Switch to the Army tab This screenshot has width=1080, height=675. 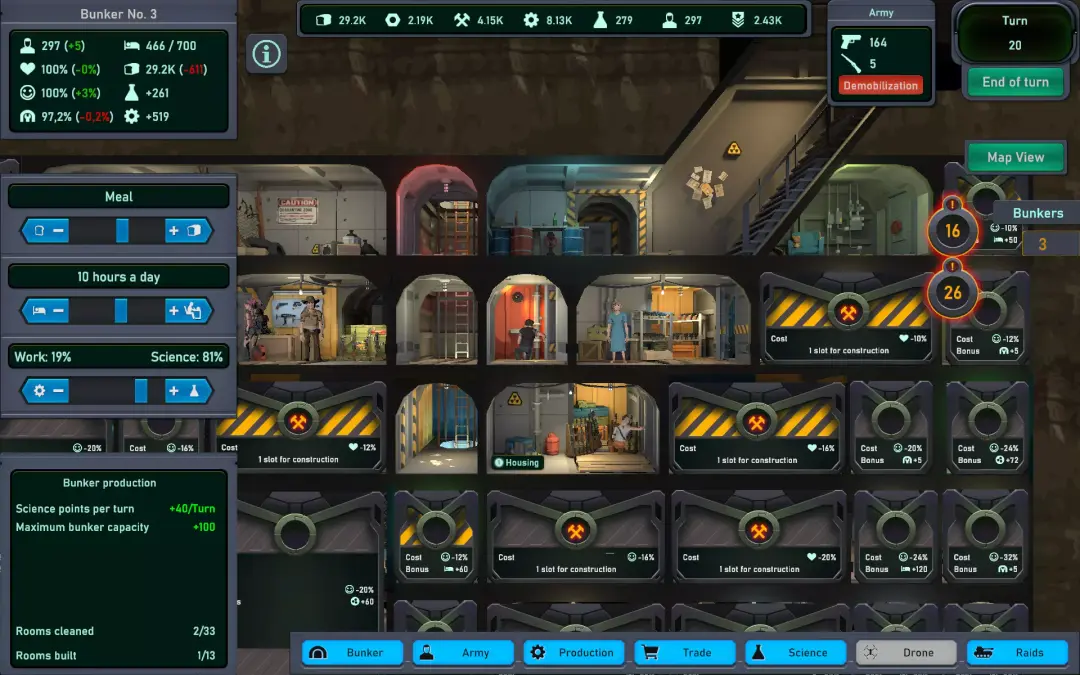point(464,652)
